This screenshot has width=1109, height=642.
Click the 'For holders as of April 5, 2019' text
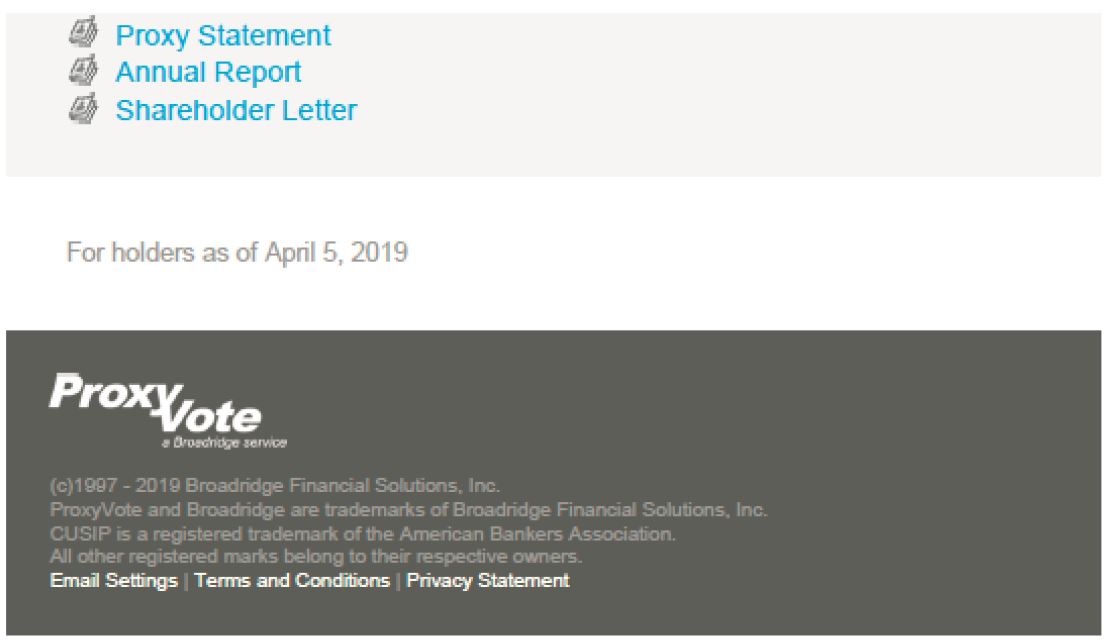237,252
